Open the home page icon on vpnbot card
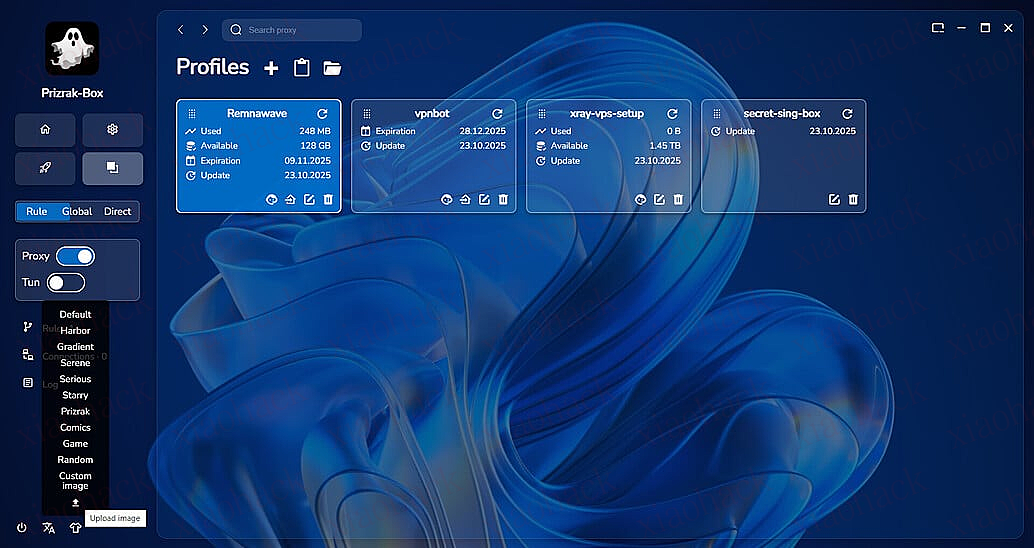Viewport: 1034px width, 548px height. click(x=465, y=200)
